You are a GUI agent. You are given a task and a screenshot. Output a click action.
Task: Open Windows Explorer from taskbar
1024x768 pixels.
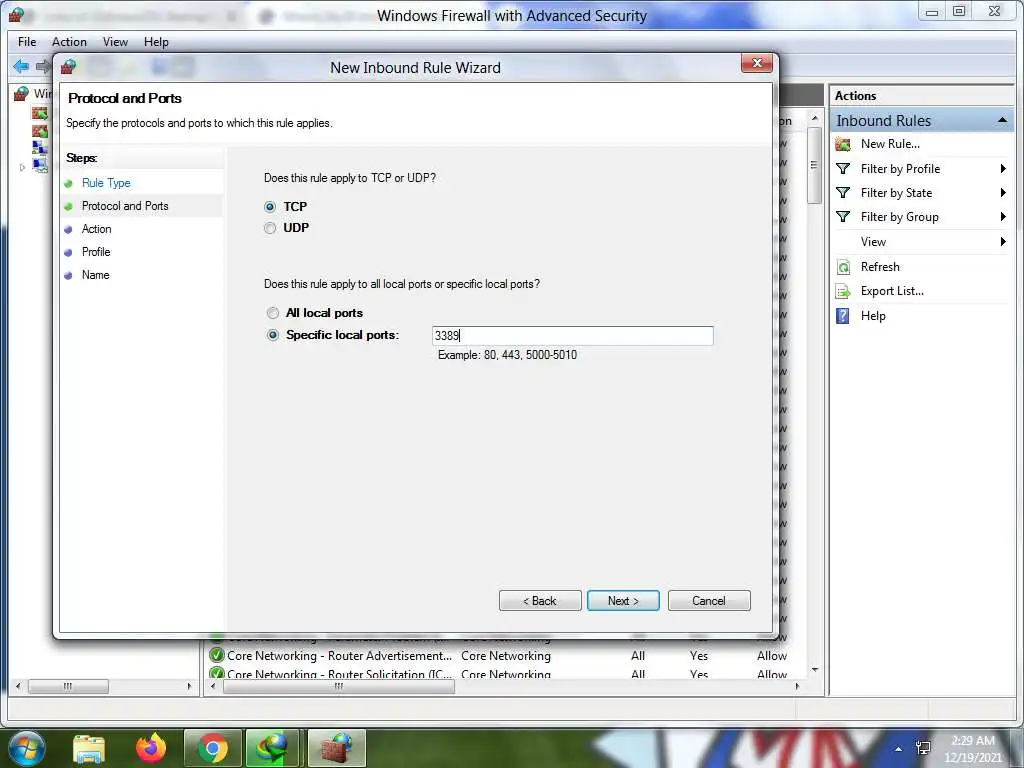point(89,748)
